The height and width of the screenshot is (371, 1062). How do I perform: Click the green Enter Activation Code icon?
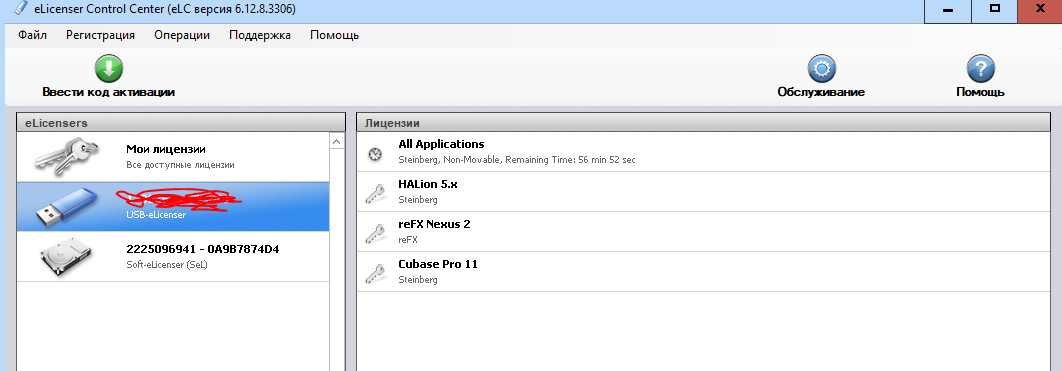click(x=108, y=68)
